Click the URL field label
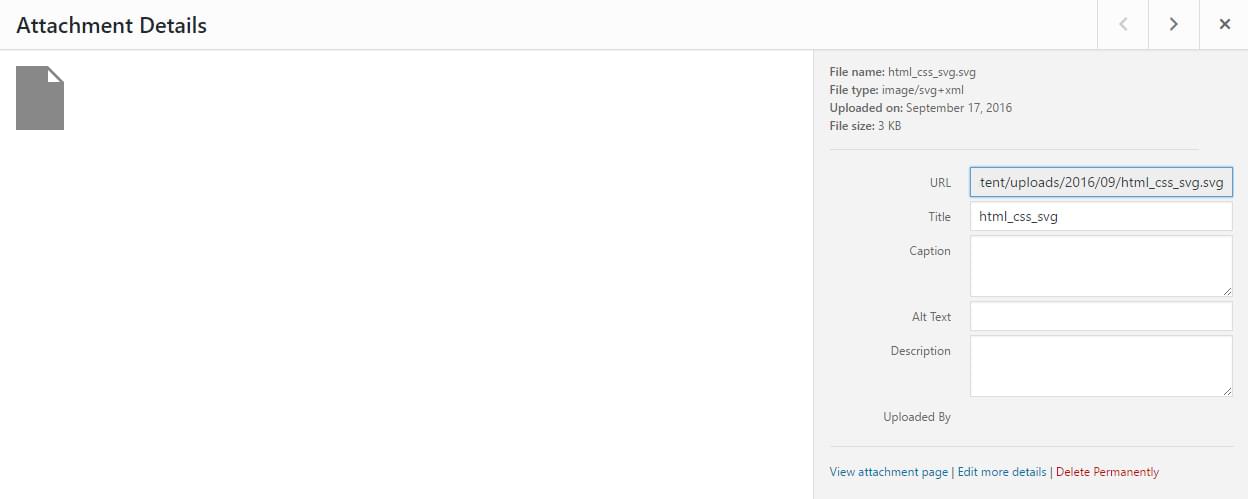 [x=940, y=183]
